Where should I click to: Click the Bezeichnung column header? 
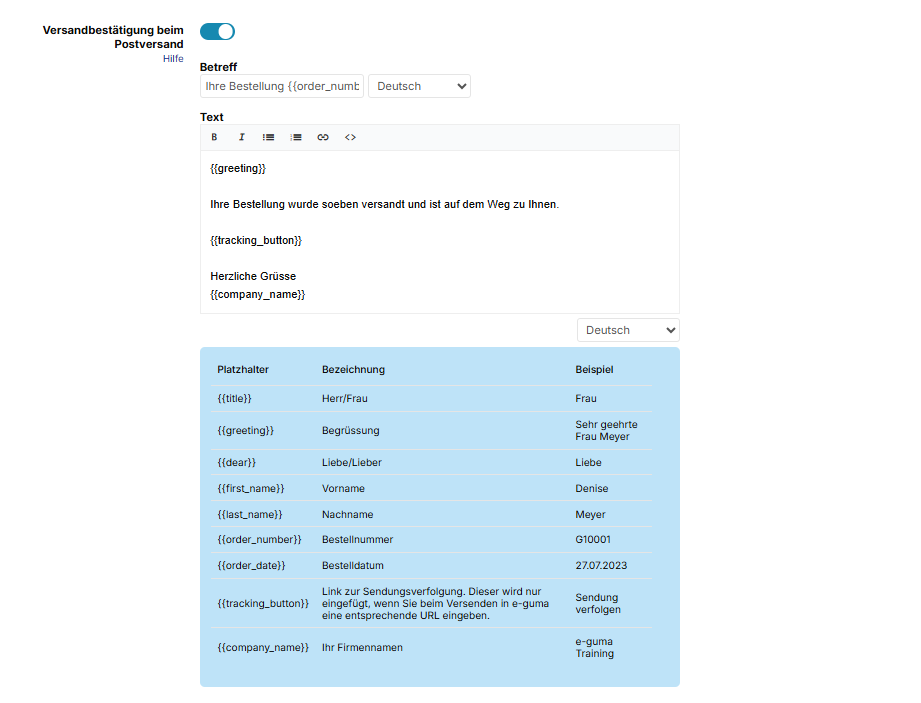point(354,369)
